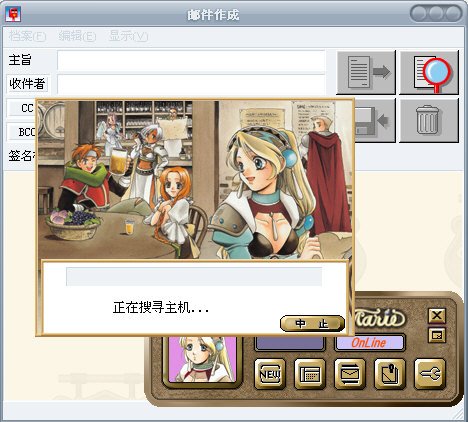Open the 档案(F) menu
The width and height of the screenshot is (468, 422).
point(27,36)
